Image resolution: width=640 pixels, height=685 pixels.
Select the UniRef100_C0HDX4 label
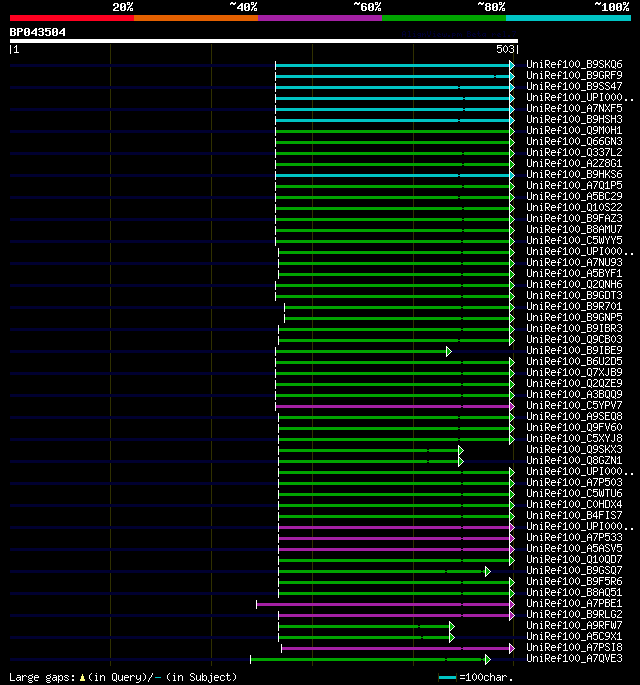point(574,504)
